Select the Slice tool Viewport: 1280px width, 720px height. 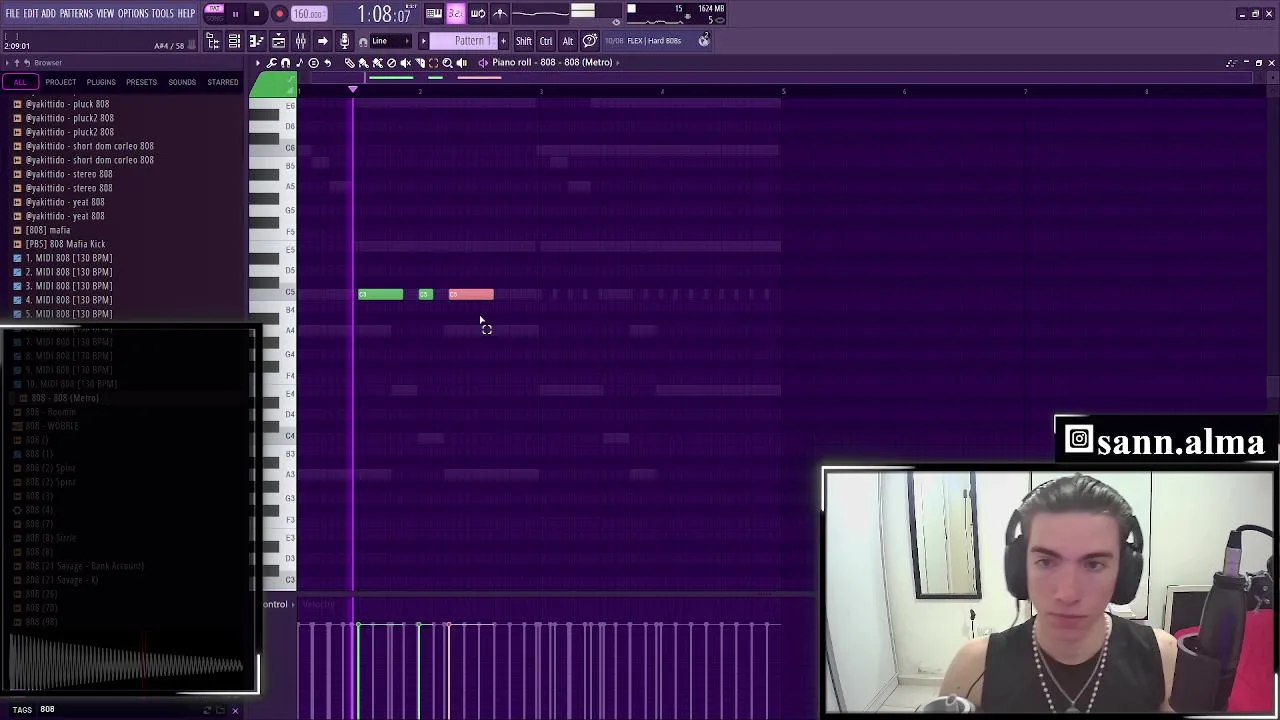tap(420, 62)
